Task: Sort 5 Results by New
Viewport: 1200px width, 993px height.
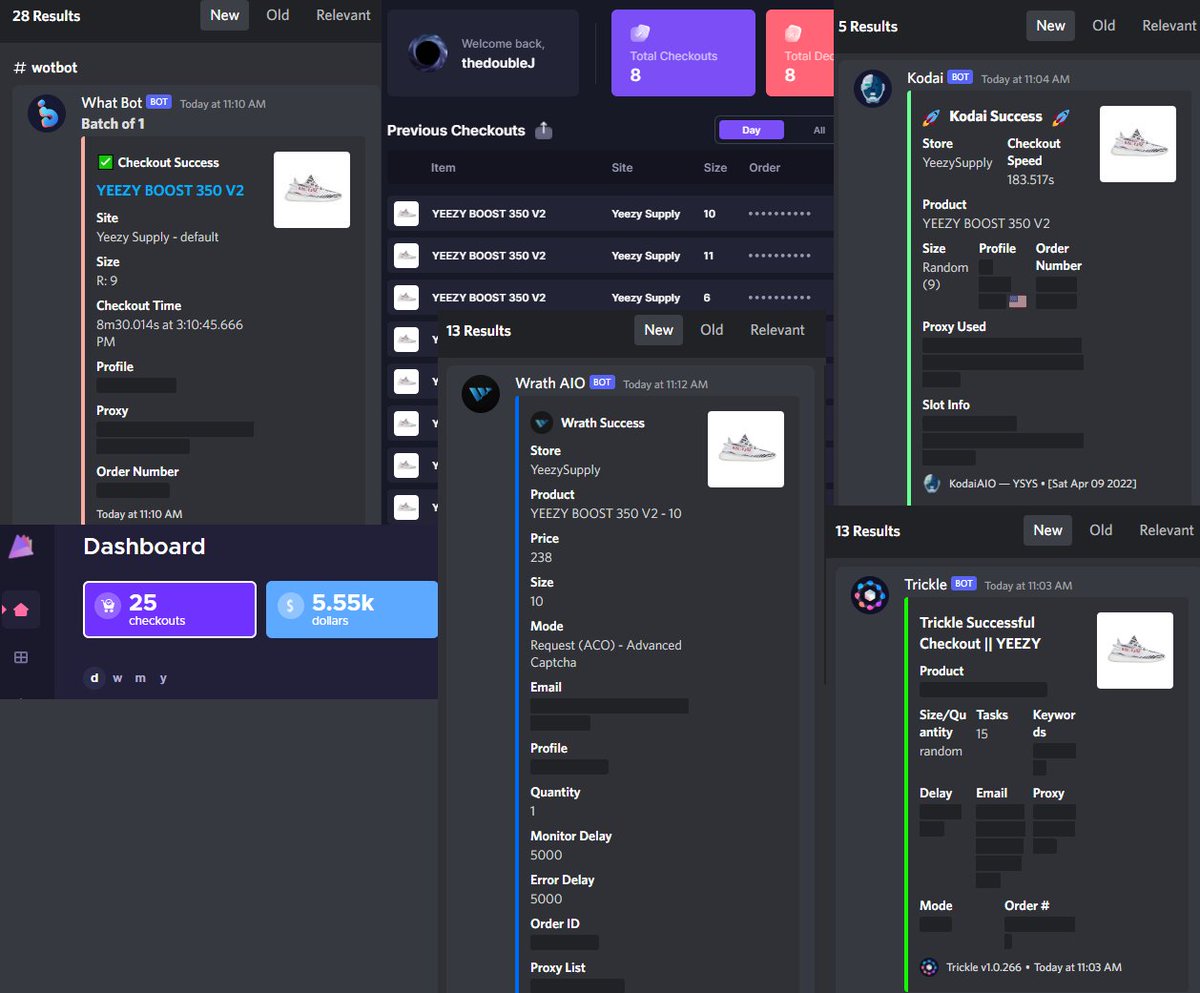Action: point(1051,26)
